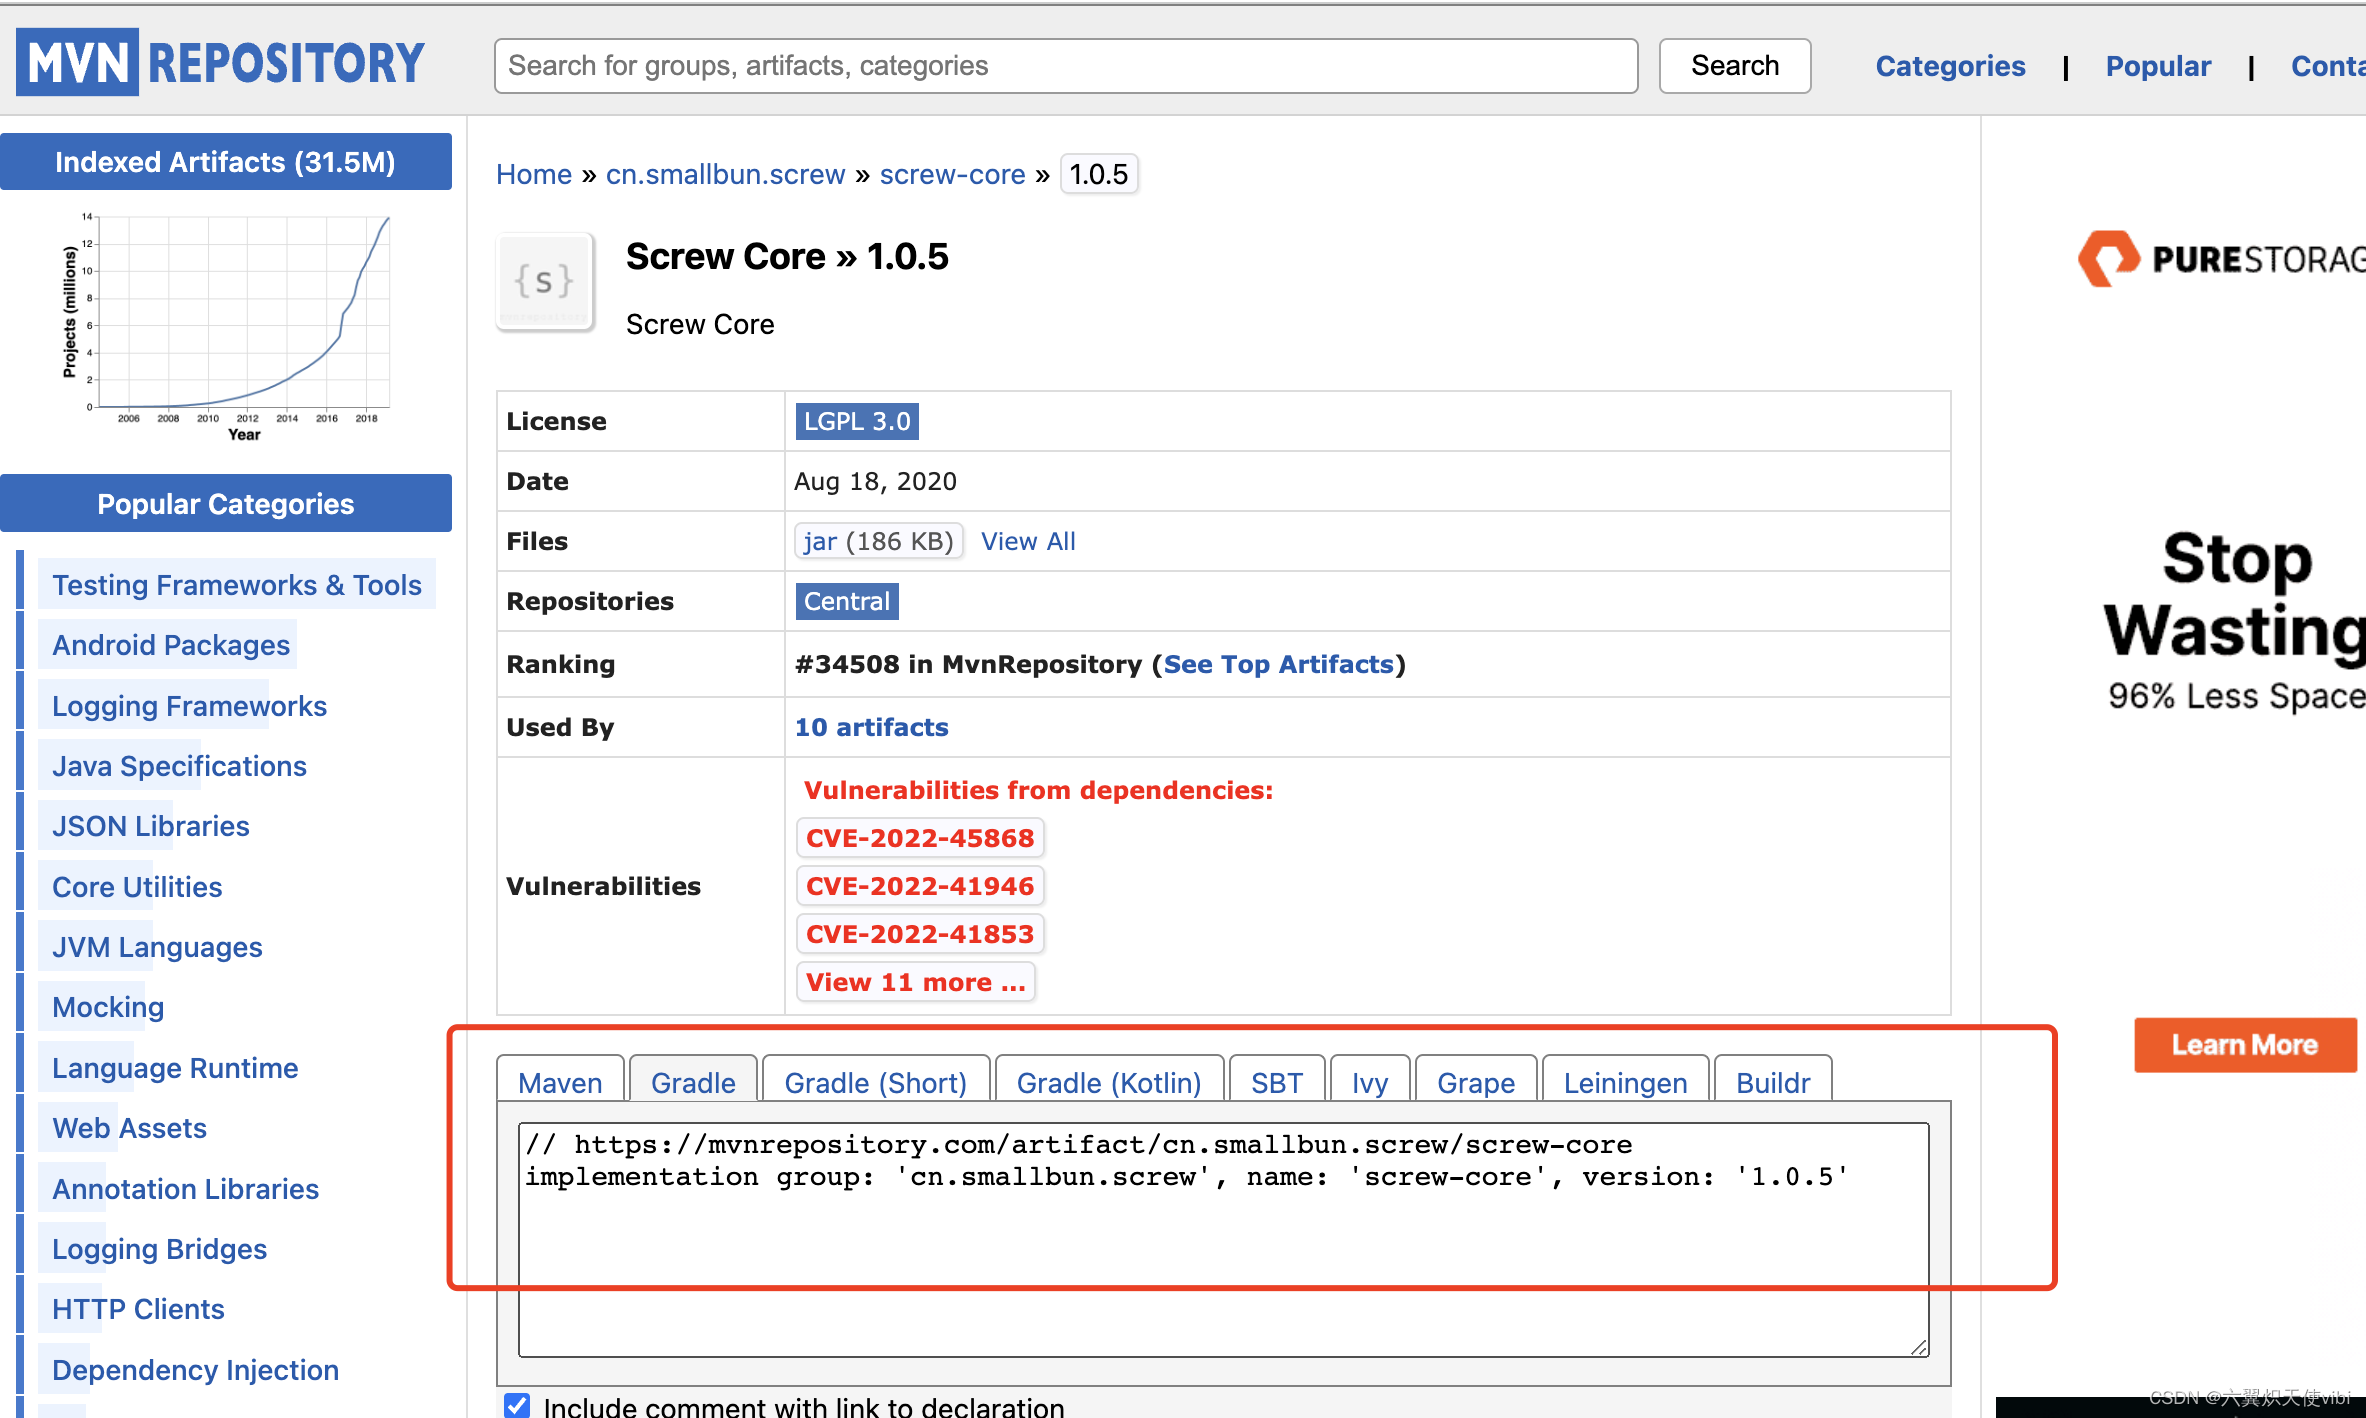Open Java Specifications category

pyautogui.click(x=179, y=766)
